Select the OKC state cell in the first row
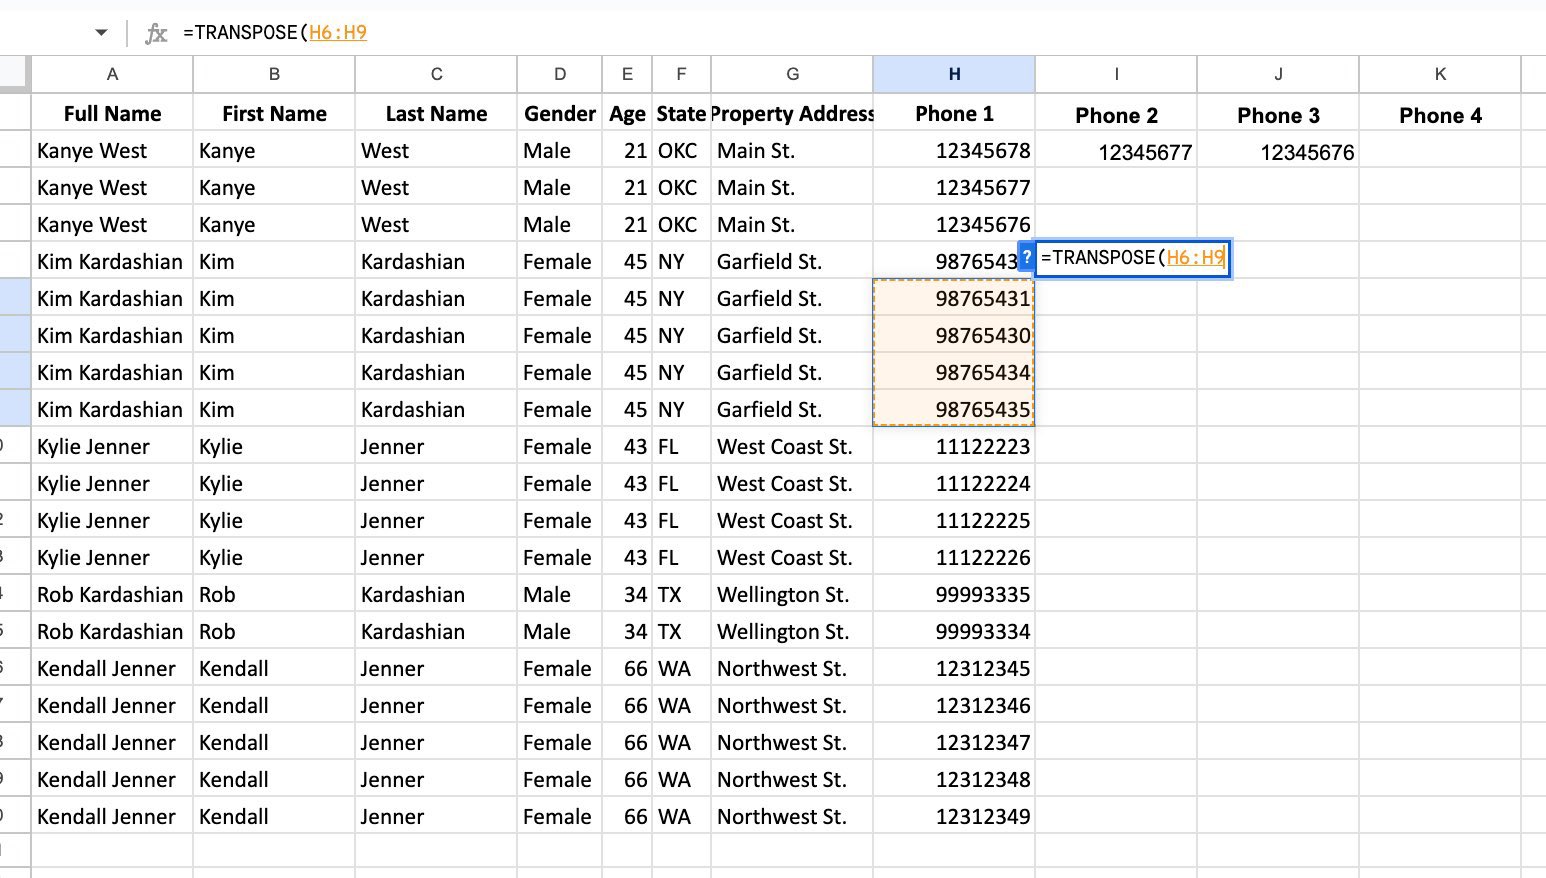1546x878 pixels. click(681, 150)
